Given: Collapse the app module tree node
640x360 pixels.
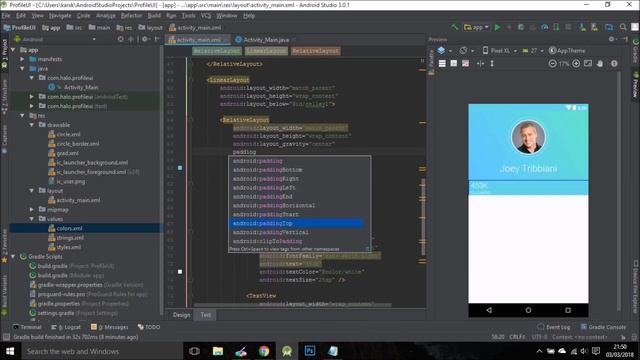Looking at the screenshot, I should pos(13,50).
